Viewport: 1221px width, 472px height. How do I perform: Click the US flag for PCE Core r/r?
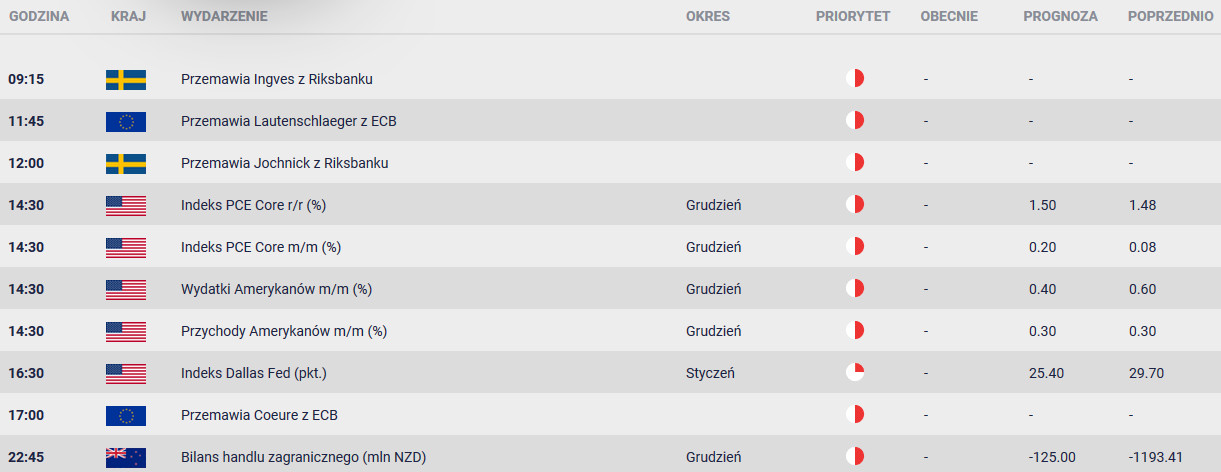[x=126, y=205]
